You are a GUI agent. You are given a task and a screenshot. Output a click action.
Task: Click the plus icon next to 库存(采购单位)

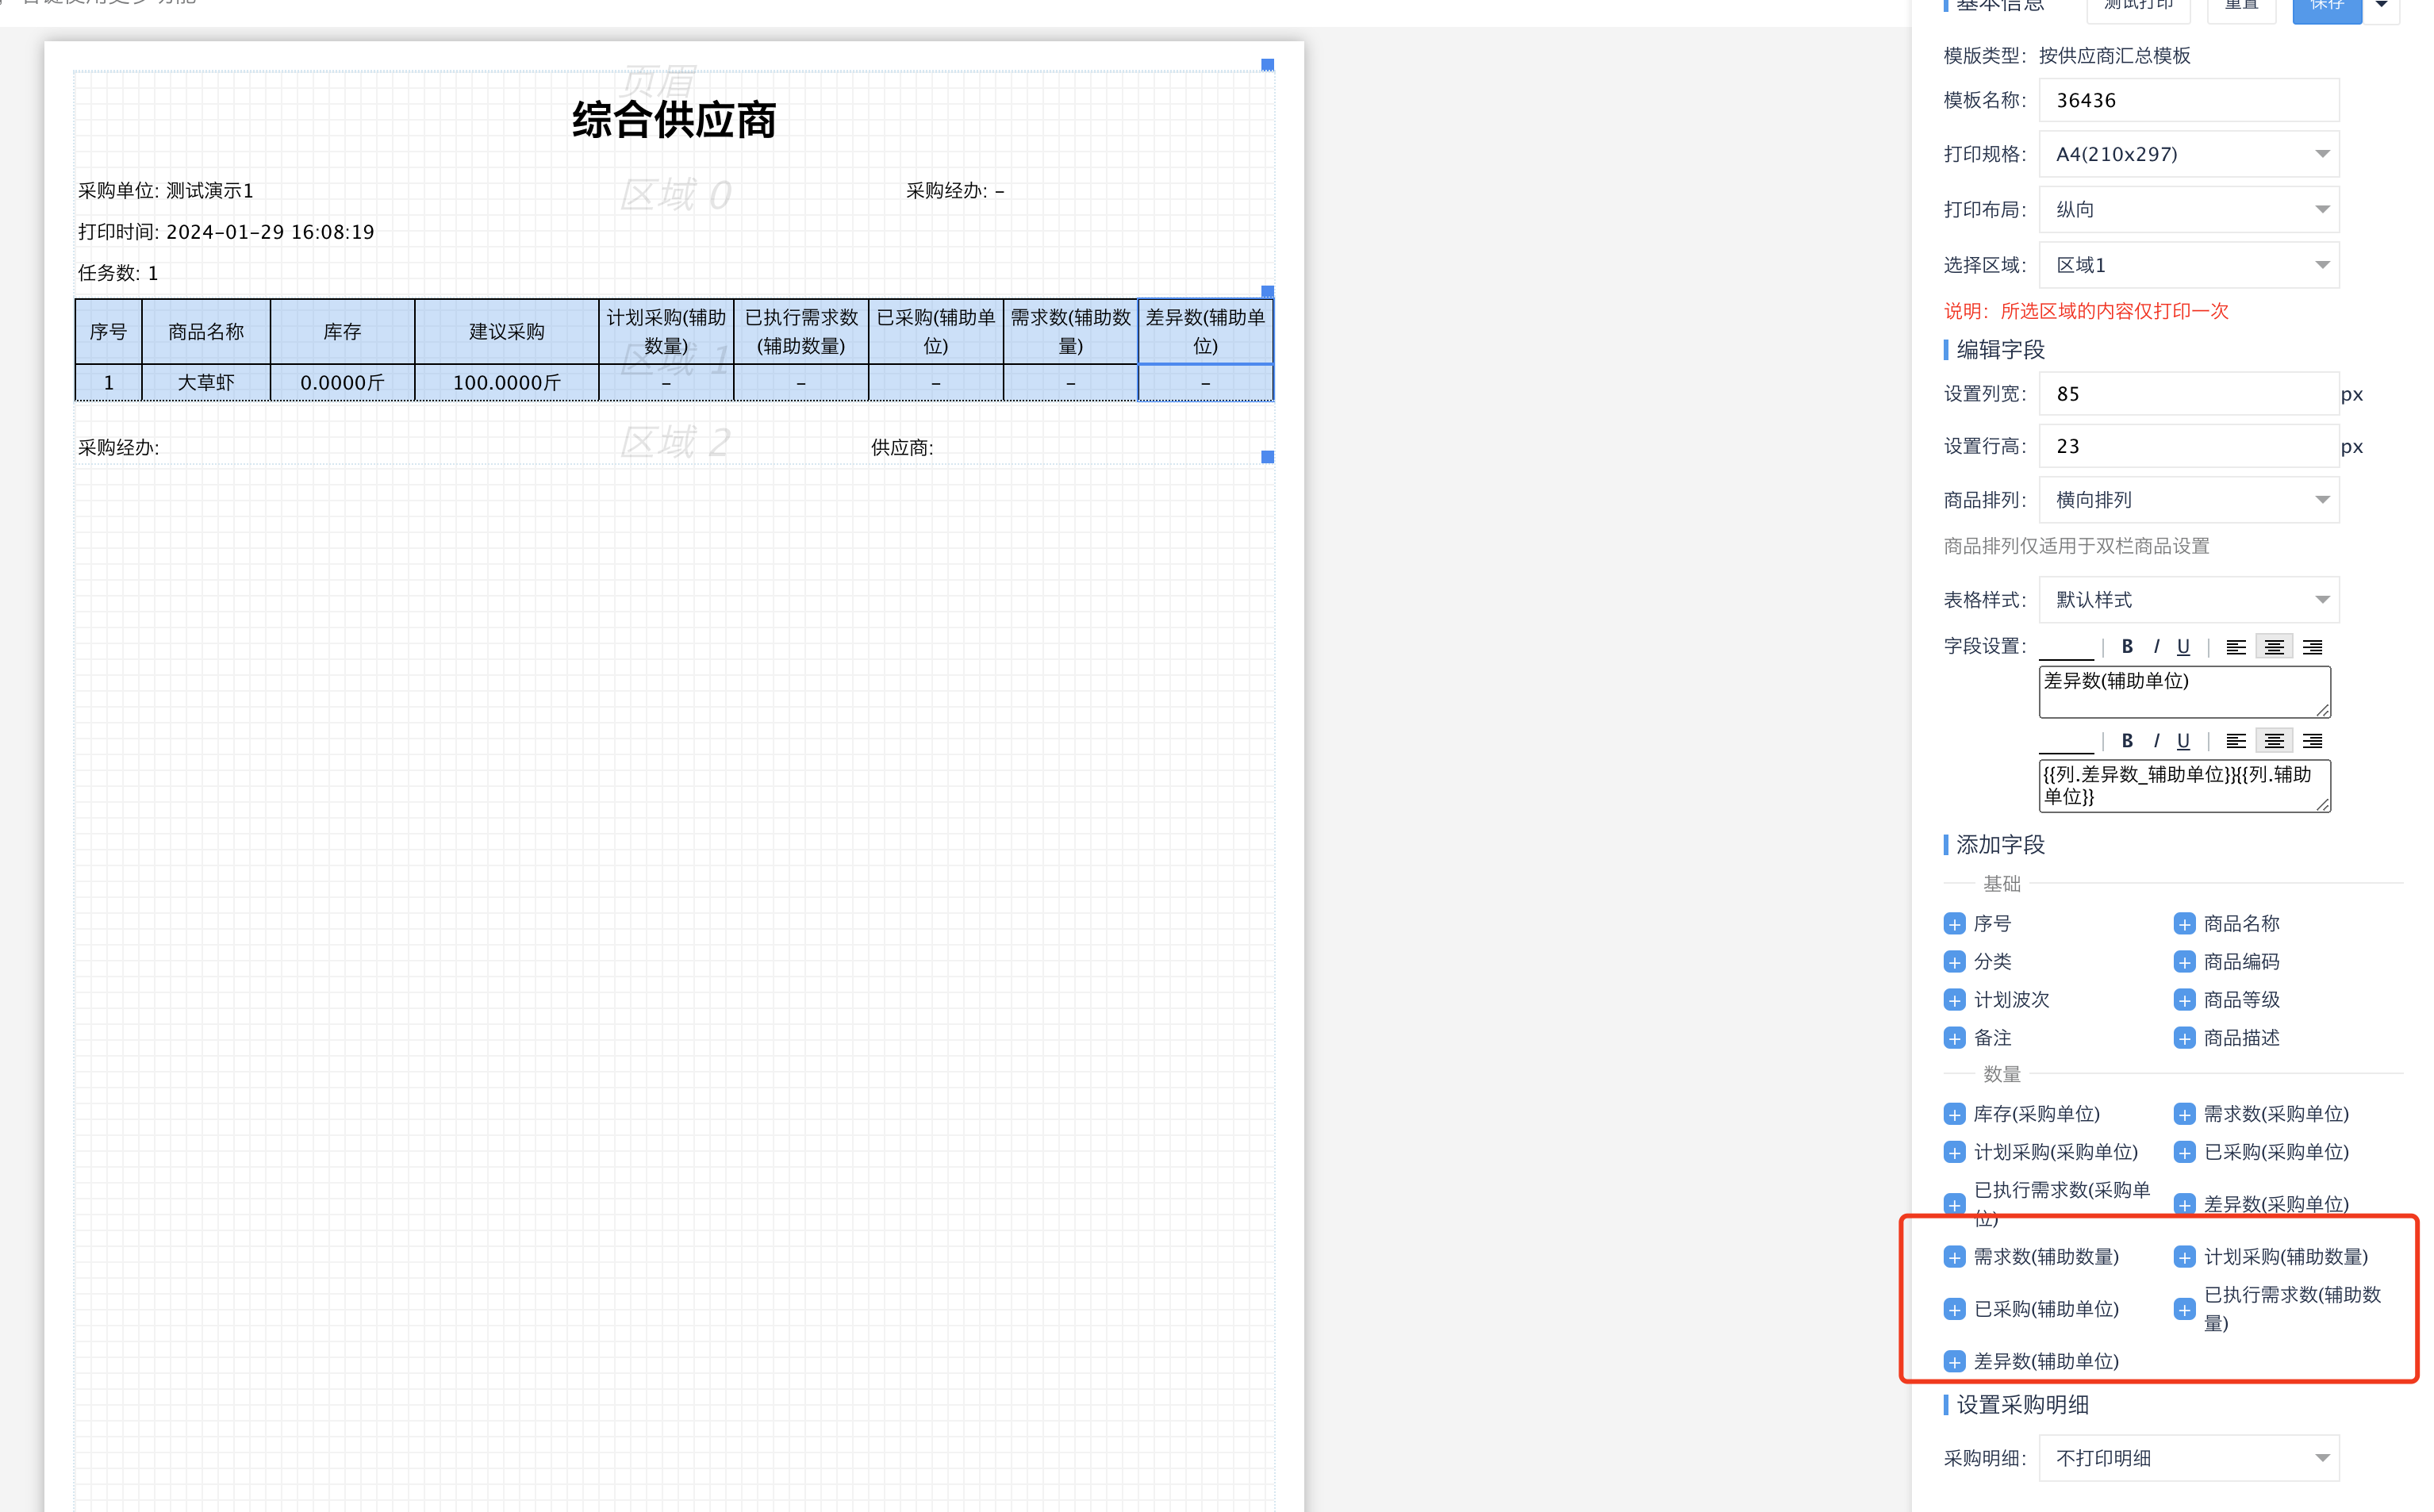pyautogui.click(x=1954, y=1113)
